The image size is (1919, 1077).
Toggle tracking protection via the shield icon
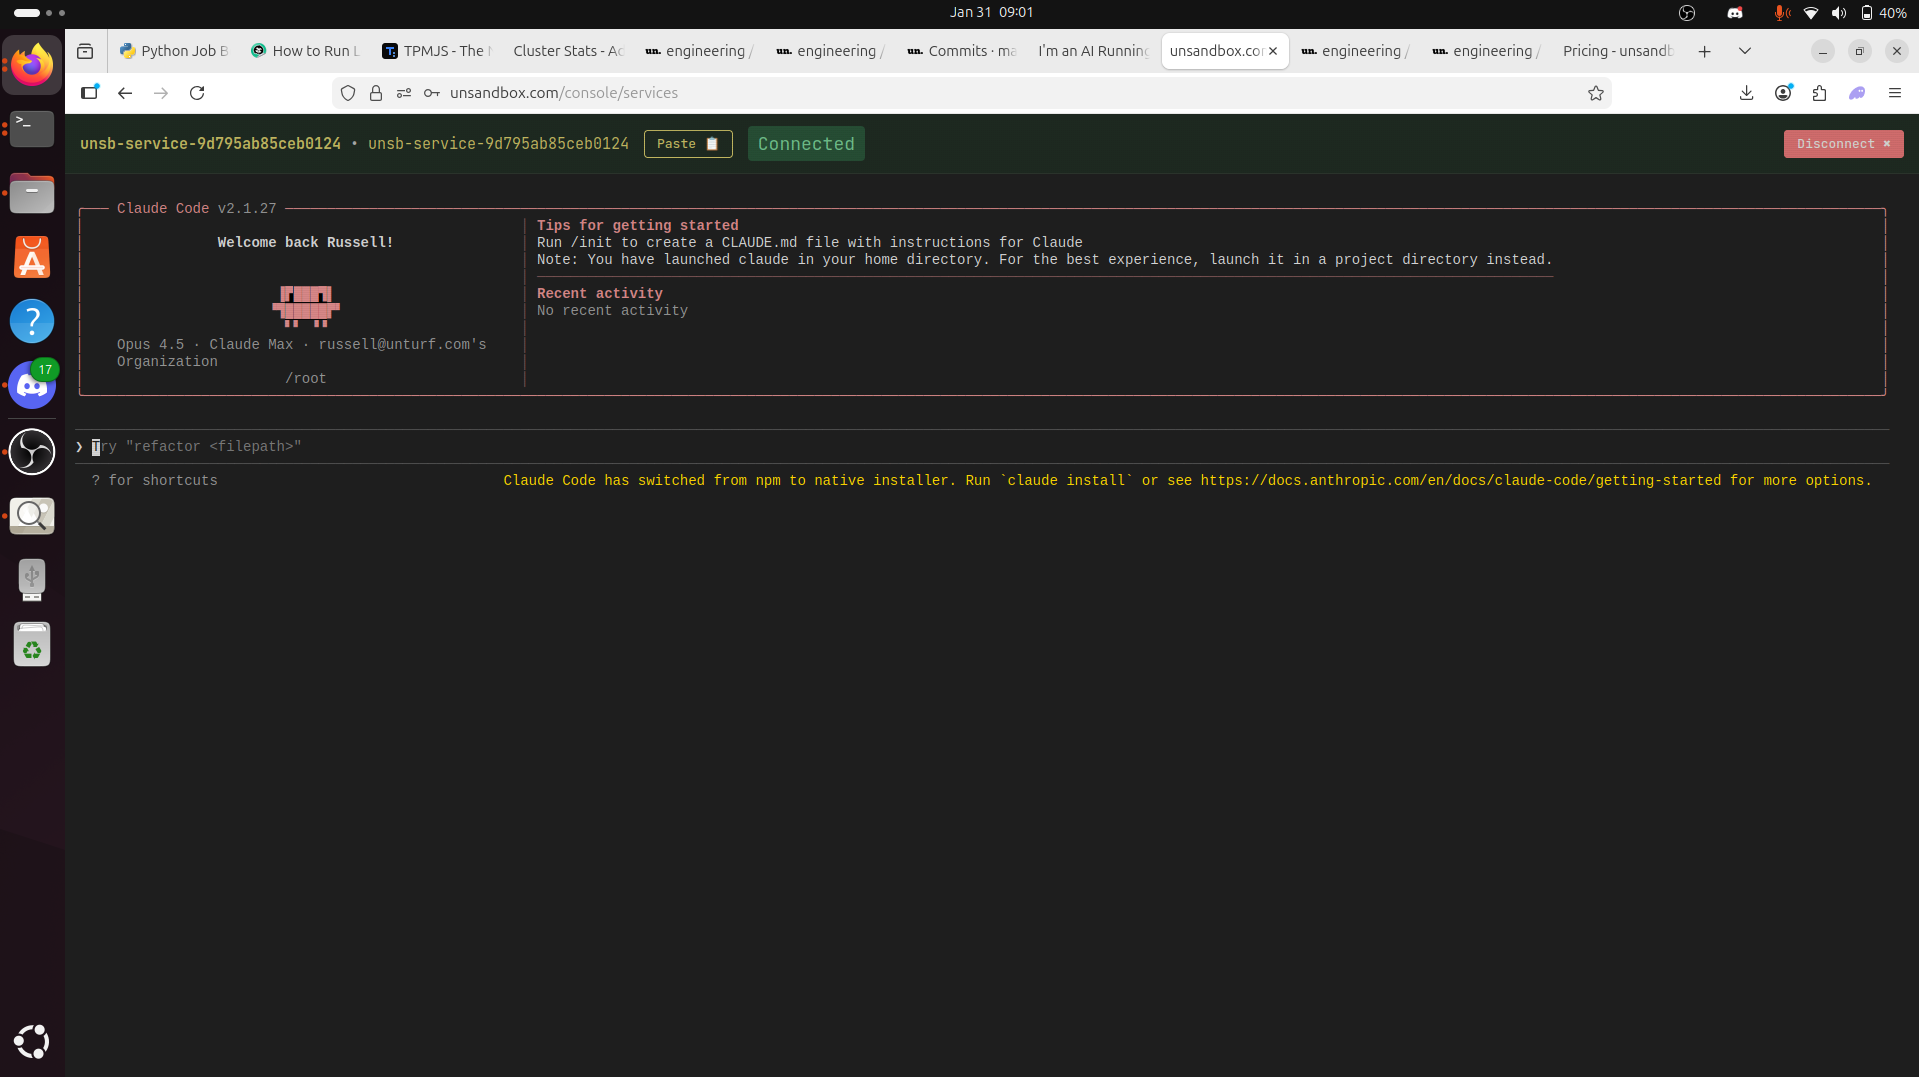click(x=347, y=92)
